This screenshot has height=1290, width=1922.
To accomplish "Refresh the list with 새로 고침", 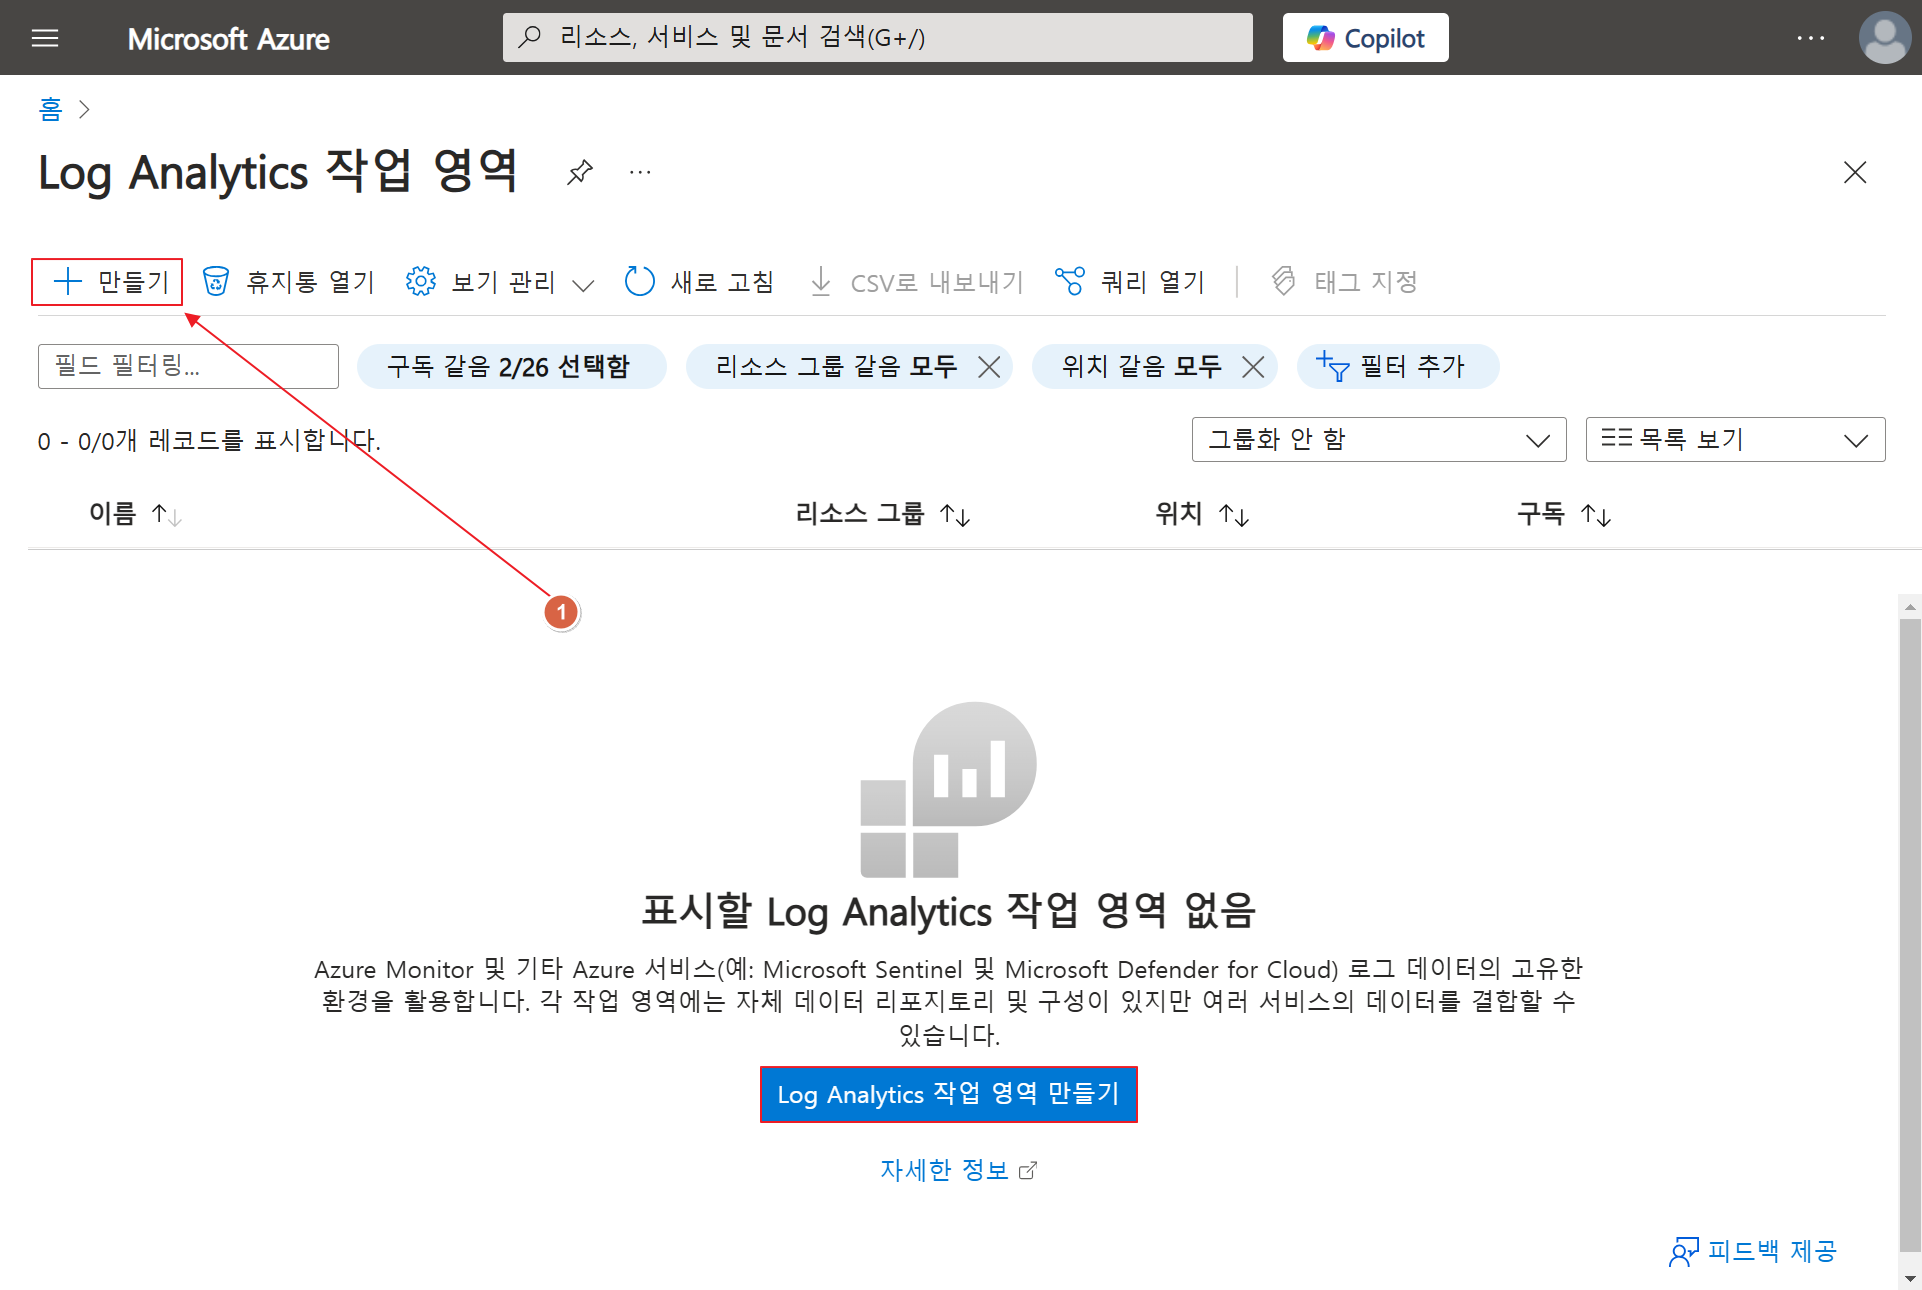I will tap(700, 282).
